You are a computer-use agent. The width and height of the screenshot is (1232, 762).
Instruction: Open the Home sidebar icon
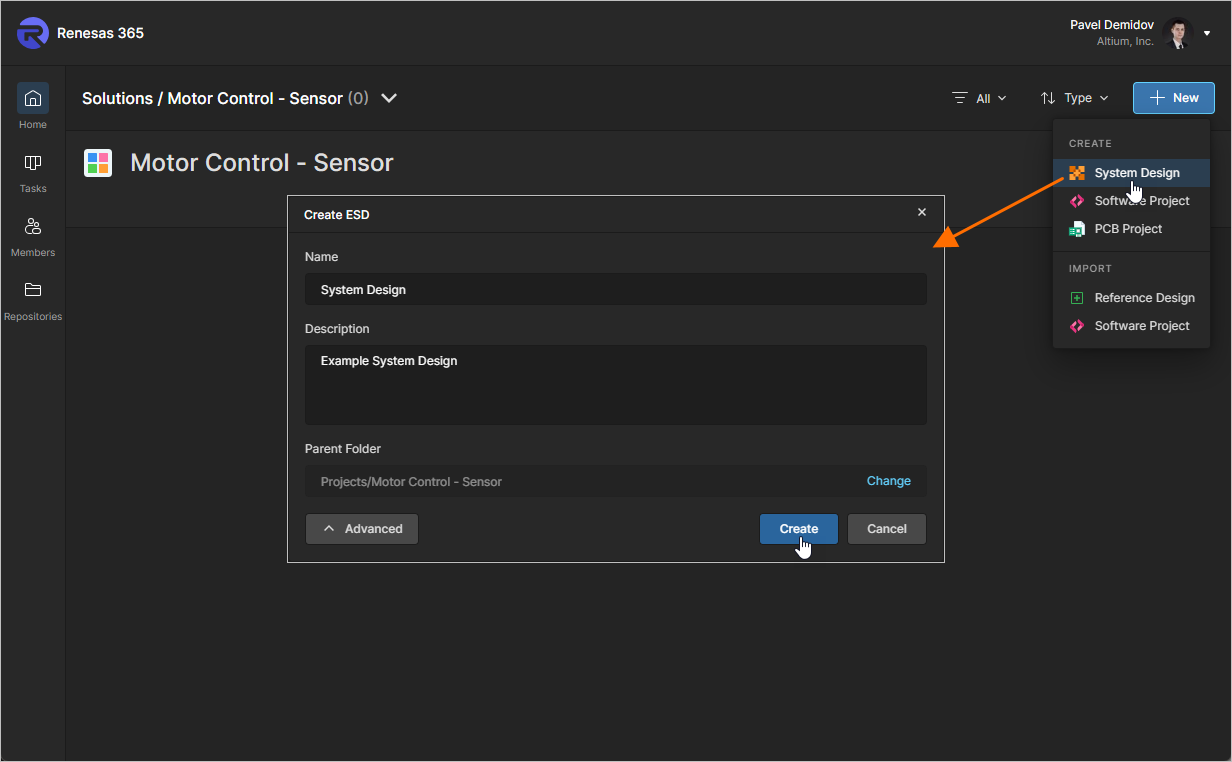[33, 99]
